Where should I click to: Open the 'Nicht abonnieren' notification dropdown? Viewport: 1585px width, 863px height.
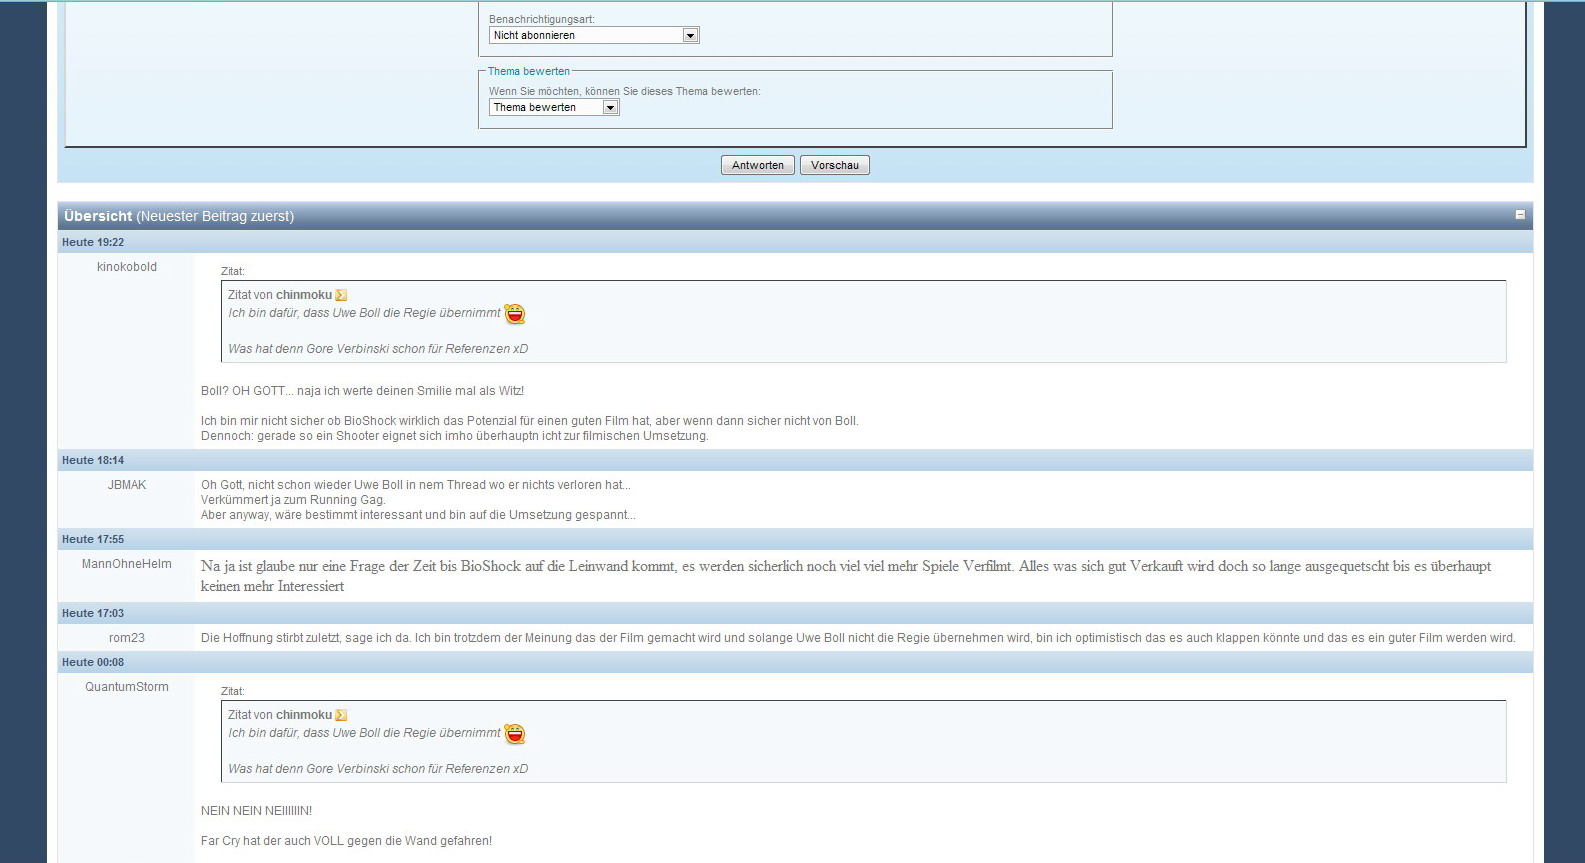click(594, 35)
